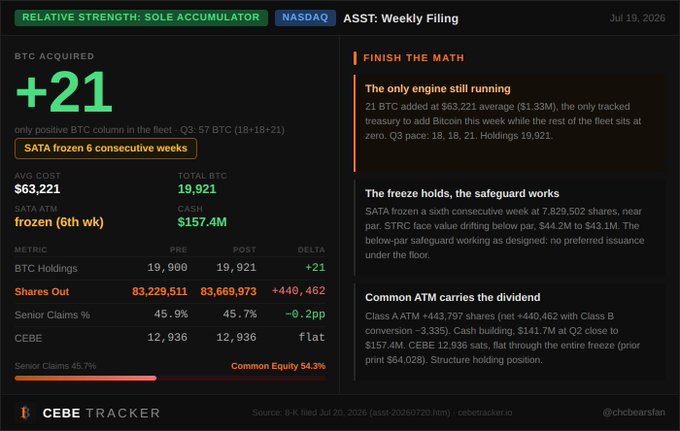This screenshot has width=680, height=431.
Task: Click the TOTAL BTC value 19,921
Action: (x=197, y=189)
